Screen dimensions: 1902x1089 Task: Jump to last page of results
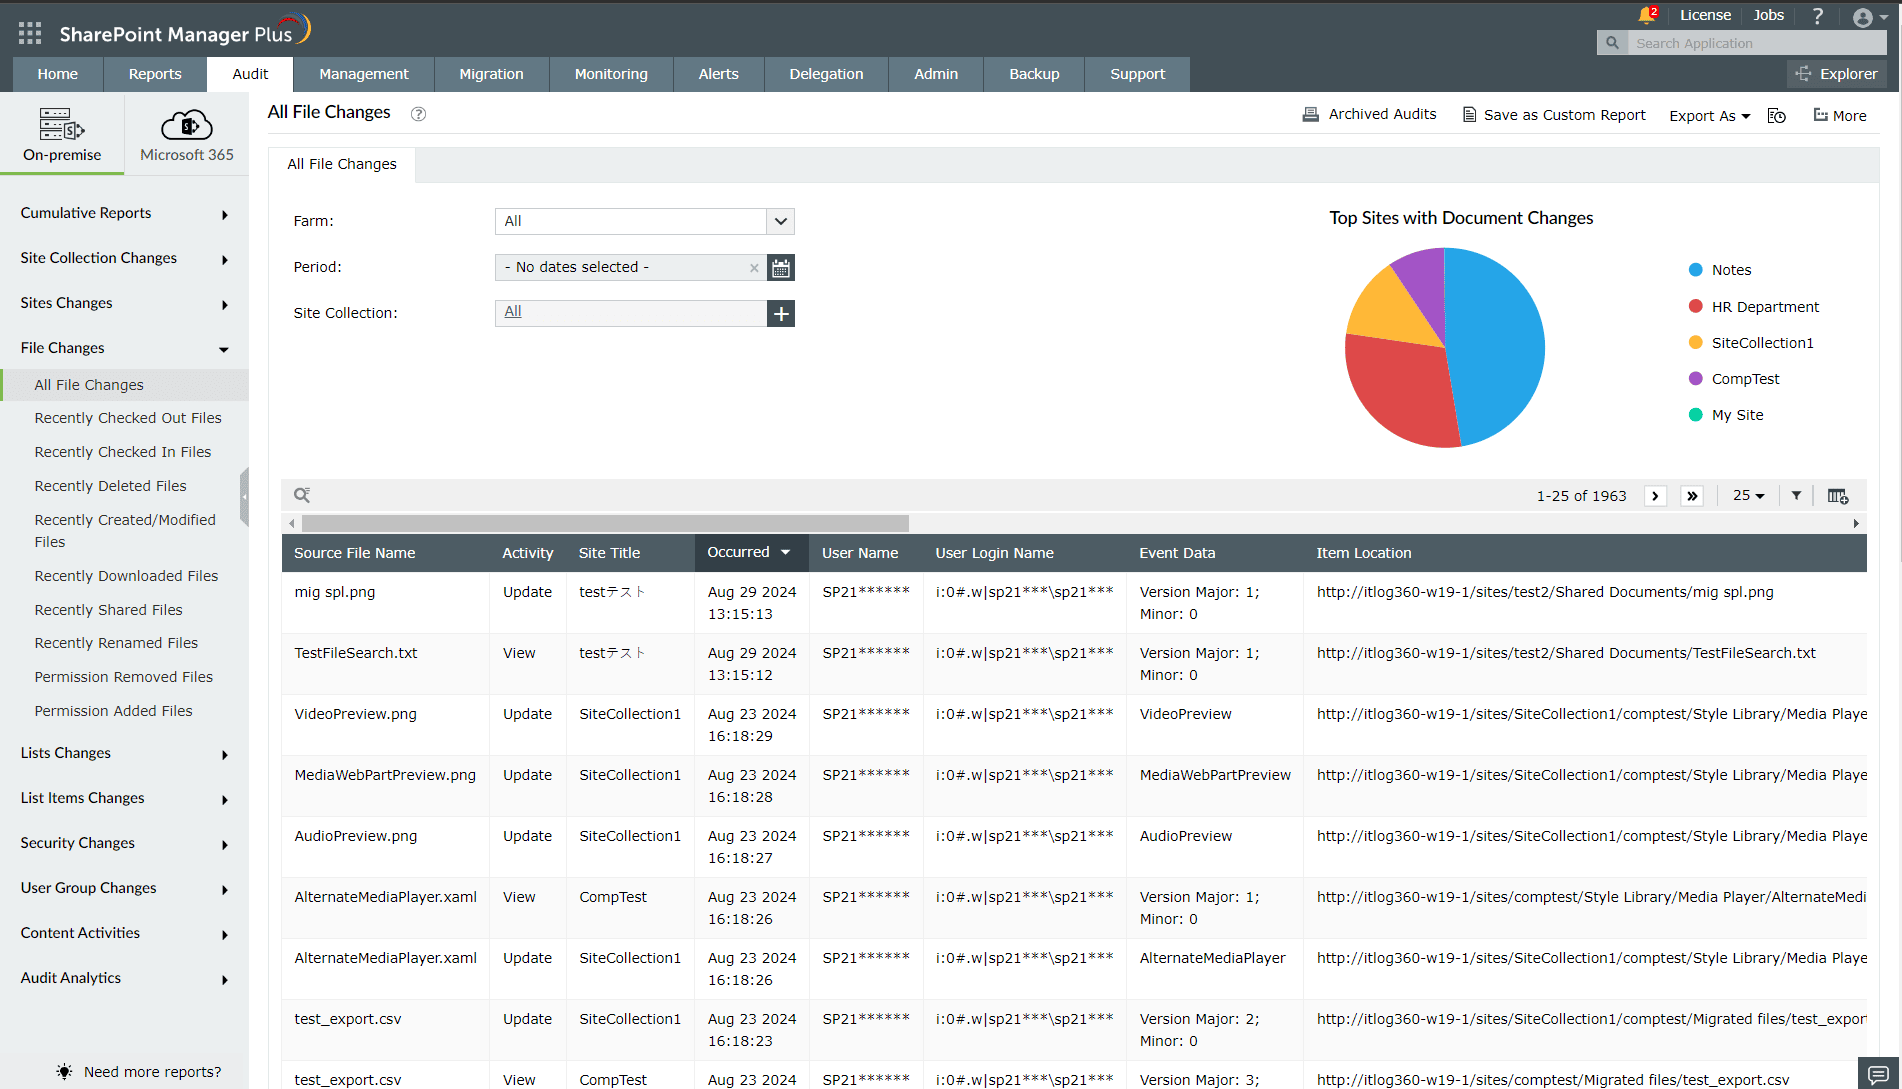(x=1692, y=496)
